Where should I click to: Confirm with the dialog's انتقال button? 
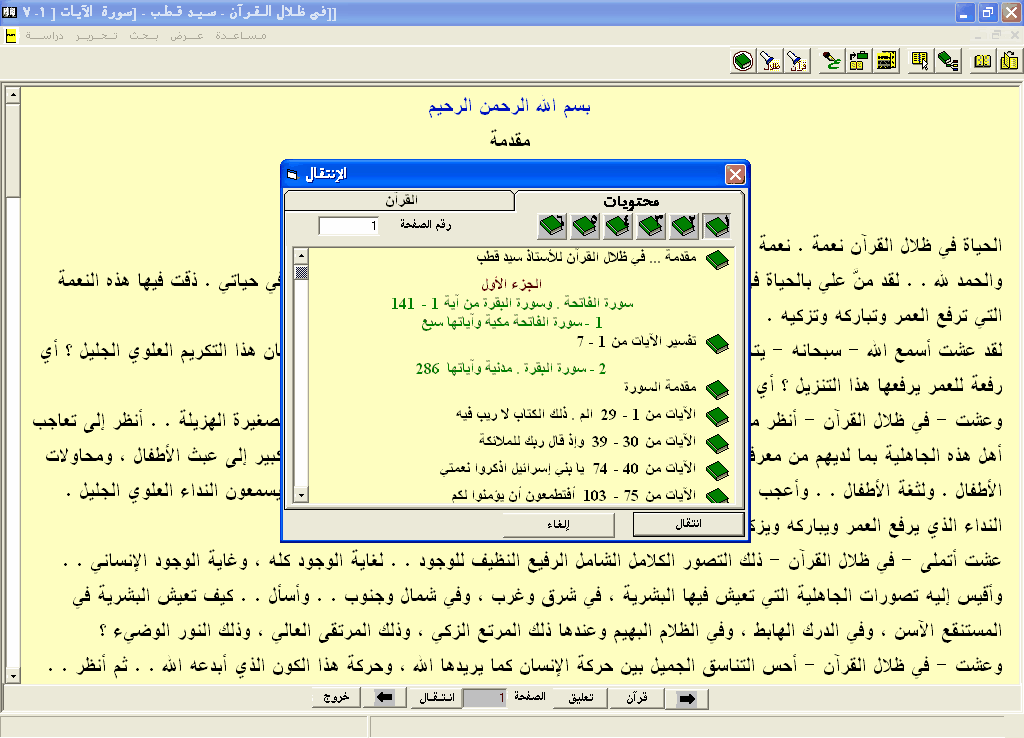[688, 524]
